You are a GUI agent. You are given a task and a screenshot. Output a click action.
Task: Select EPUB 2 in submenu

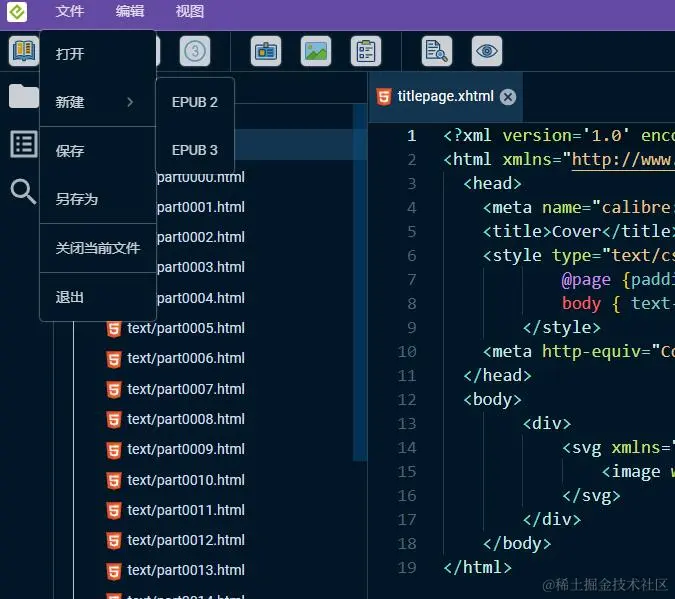click(x=195, y=102)
